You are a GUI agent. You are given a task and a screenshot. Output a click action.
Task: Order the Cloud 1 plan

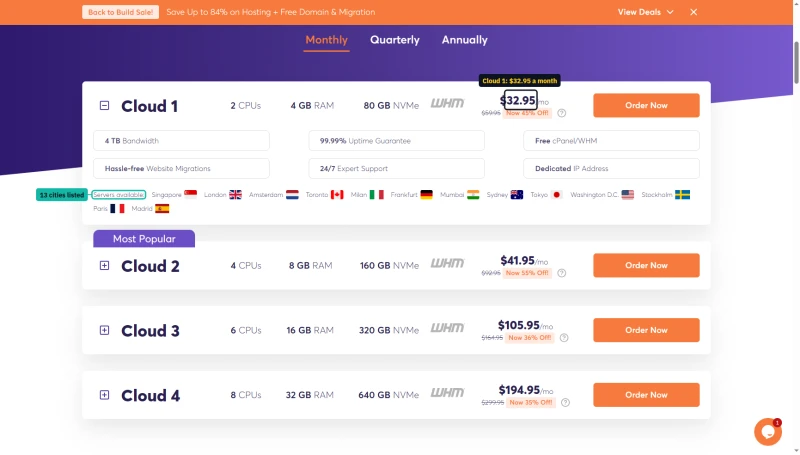(646, 105)
